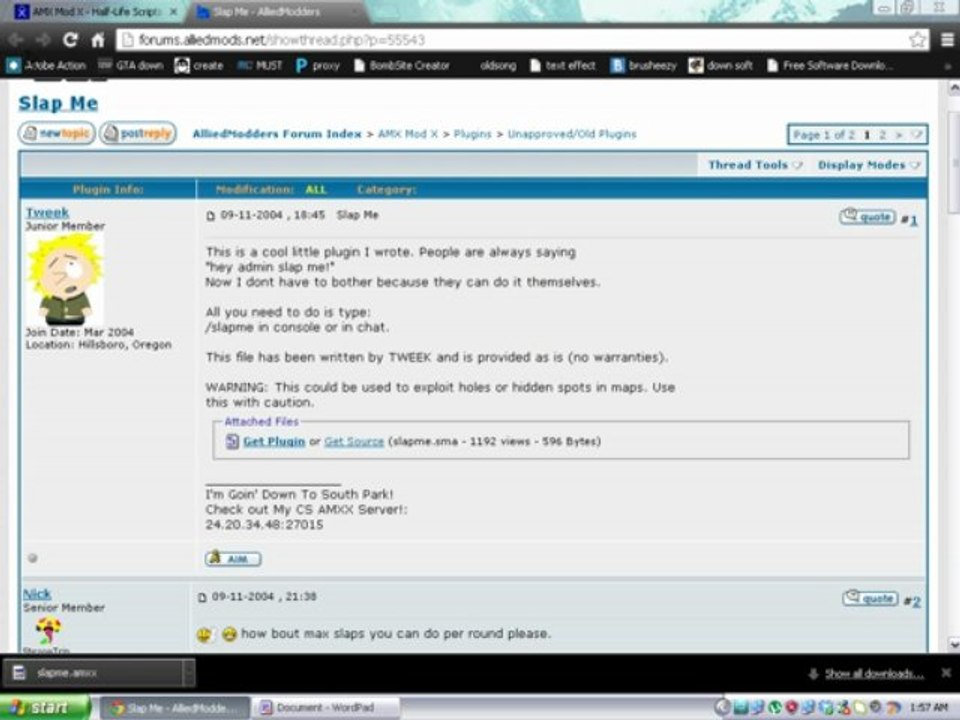This screenshot has width=960, height=720.
Task: Close the downloads bar
Action: pyautogui.click(x=946, y=672)
